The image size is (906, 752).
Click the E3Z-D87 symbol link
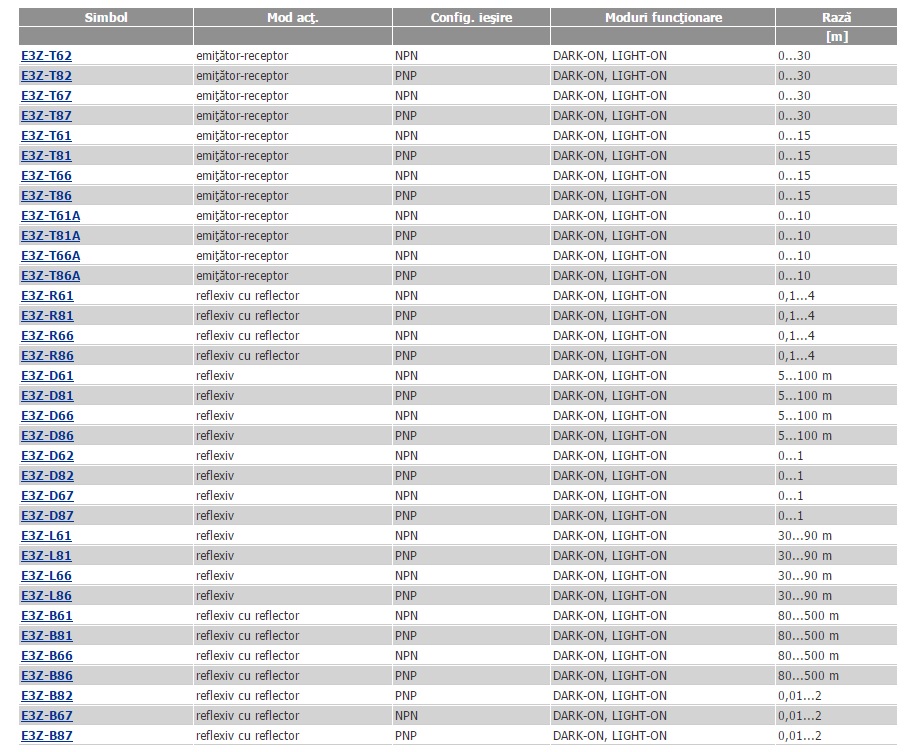click(47, 516)
